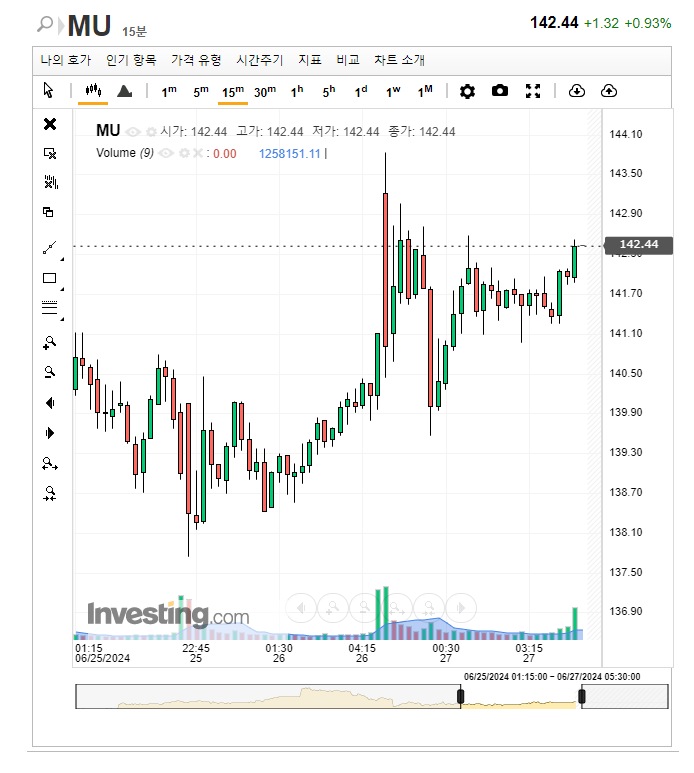Click the MU ticker symbol title
This screenshot has width=694, height=773.
pyautogui.click(x=89, y=26)
